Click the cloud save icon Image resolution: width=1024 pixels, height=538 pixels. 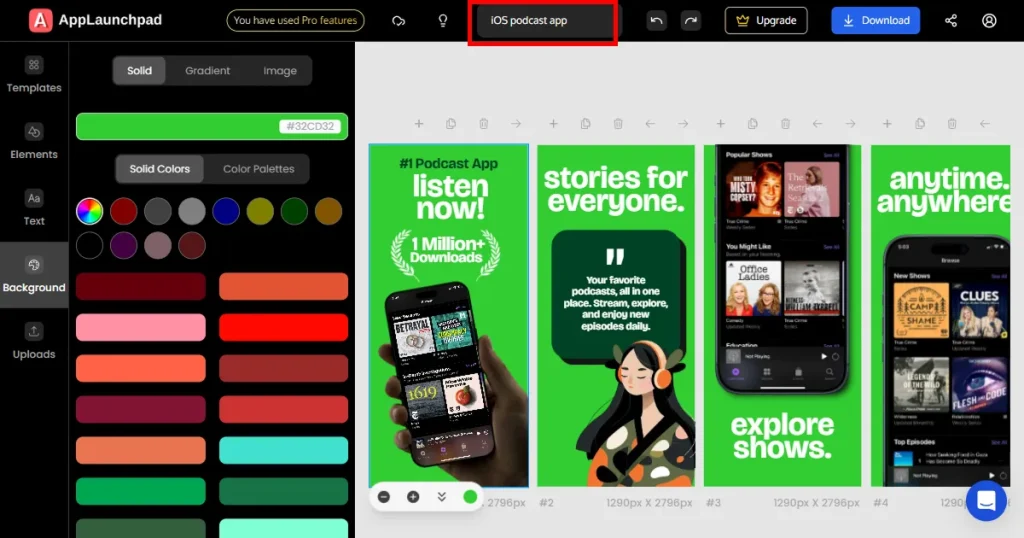click(399, 21)
